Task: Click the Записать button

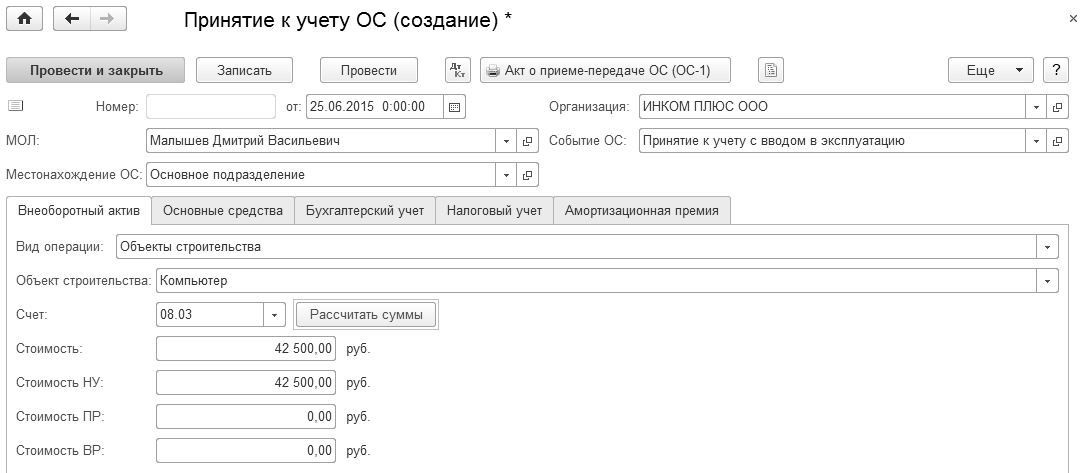Action: (245, 70)
